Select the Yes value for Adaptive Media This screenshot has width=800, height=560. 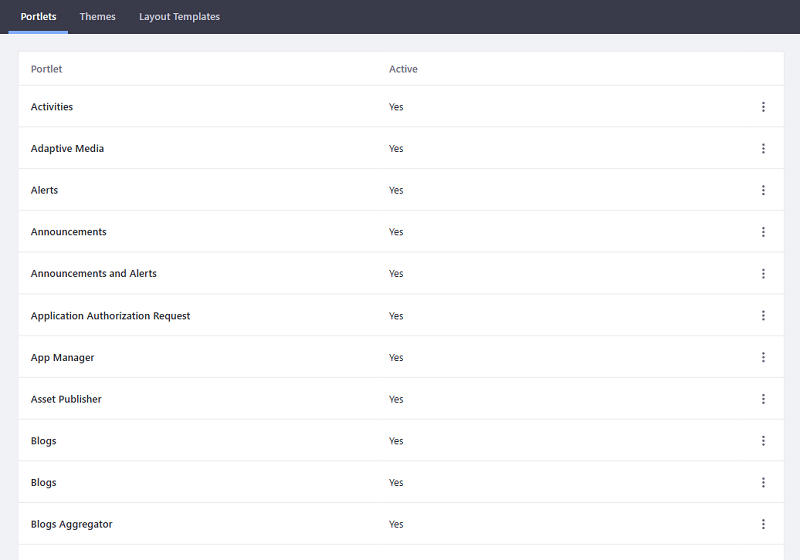click(396, 148)
